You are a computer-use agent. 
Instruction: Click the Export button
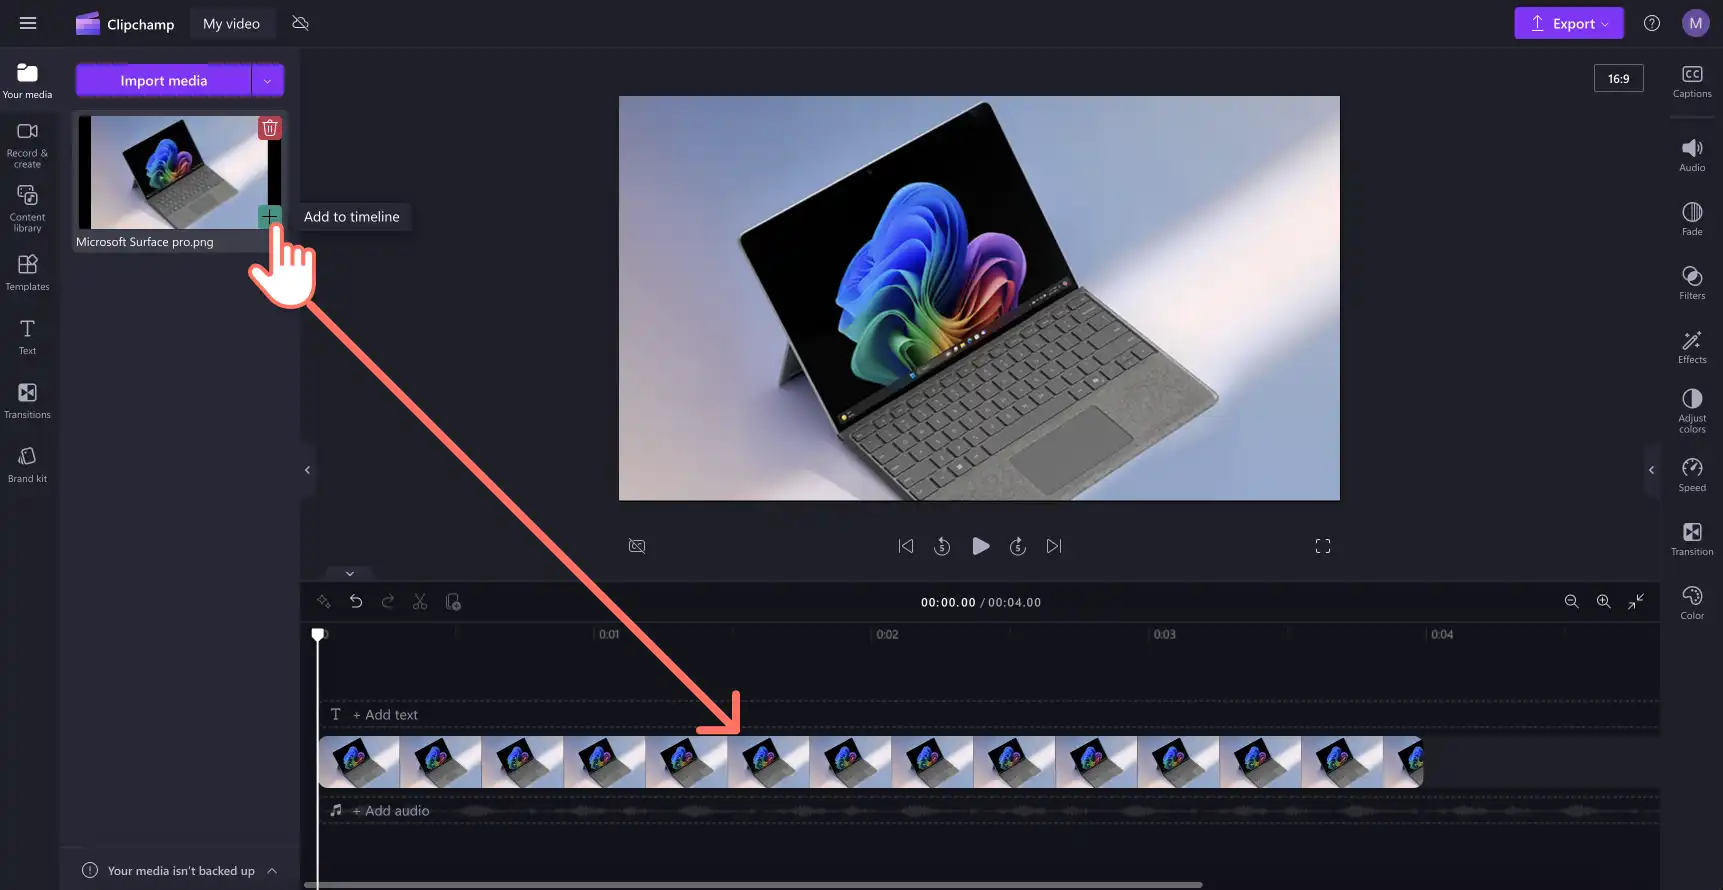(x=1568, y=23)
